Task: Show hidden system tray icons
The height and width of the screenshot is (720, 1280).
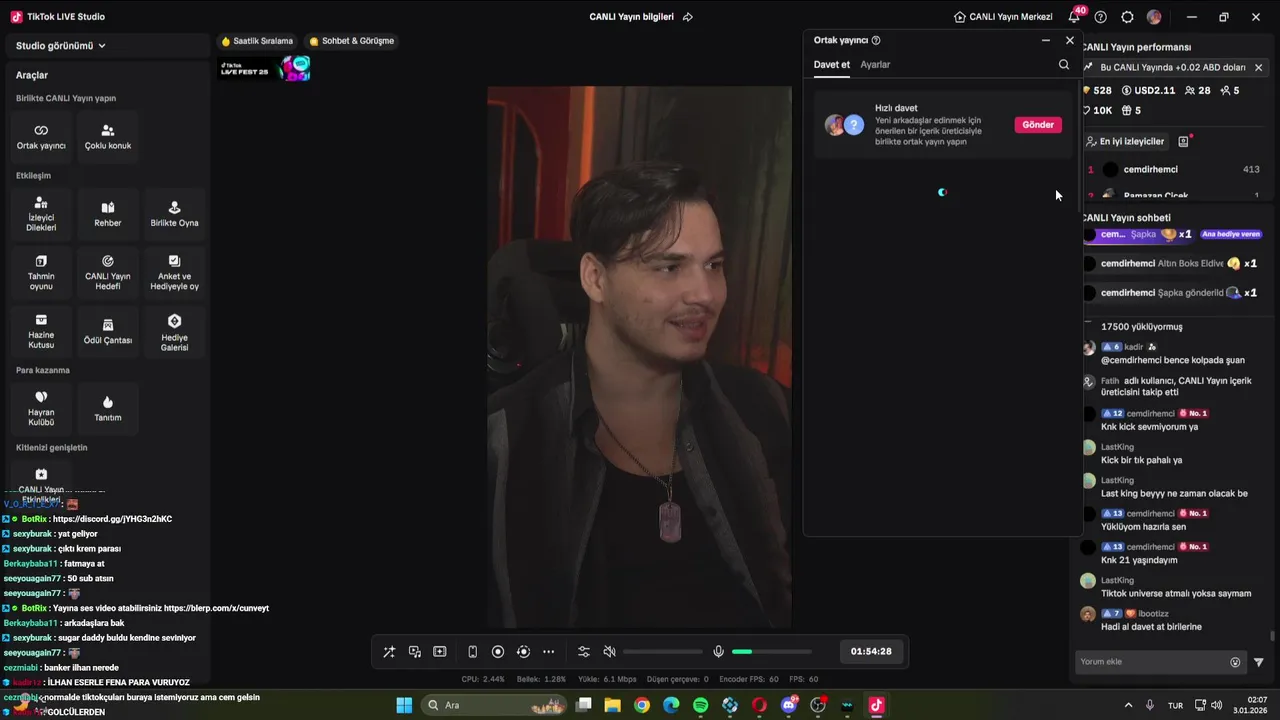Action: (1129, 705)
